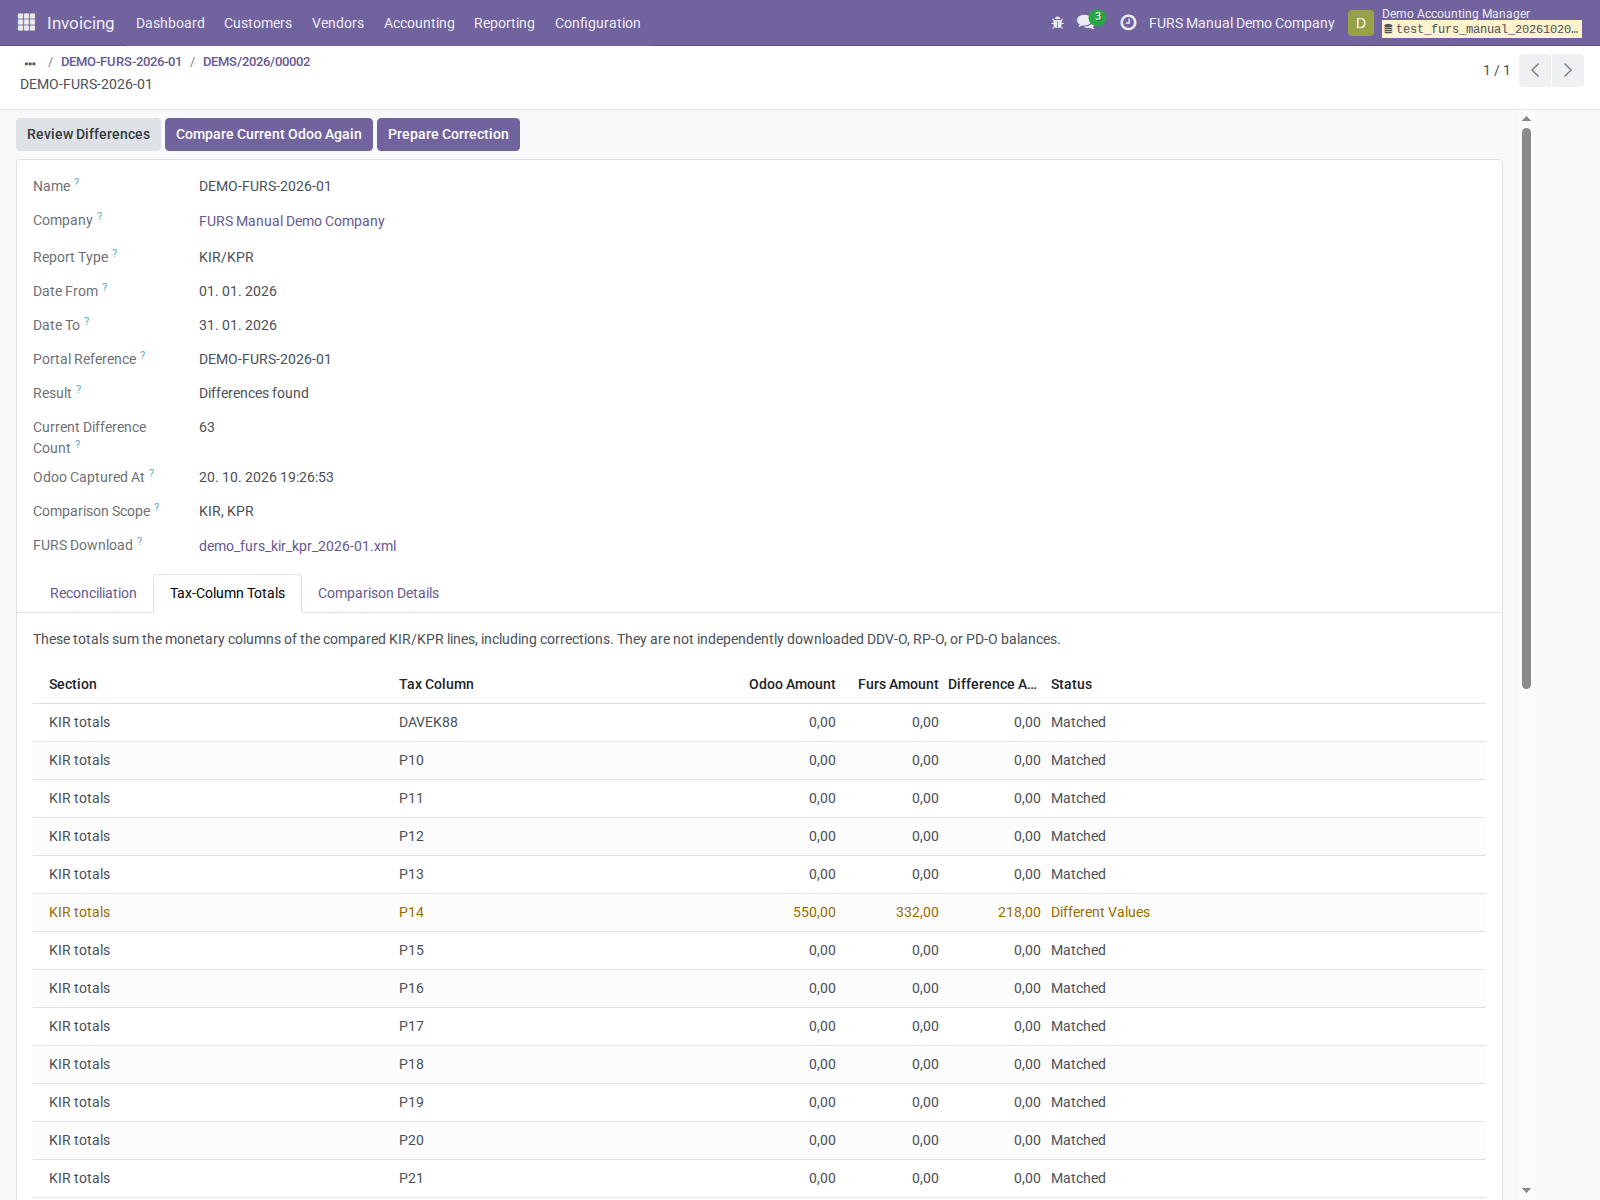The image size is (1600, 1200).
Task: Show help tooltip for Report Type
Action: coord(115,253)
